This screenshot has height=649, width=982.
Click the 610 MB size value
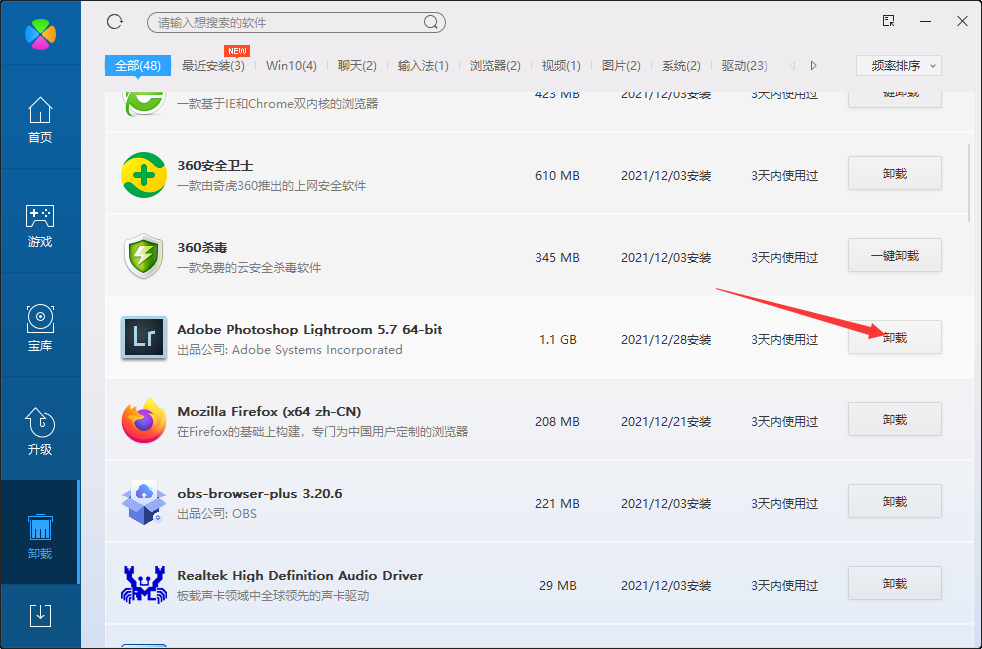tap(557, 175)
